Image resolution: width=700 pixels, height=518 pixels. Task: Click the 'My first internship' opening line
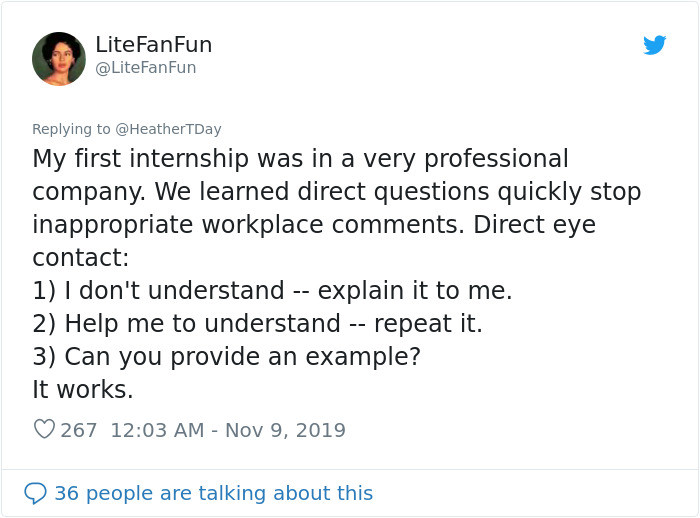pos(300,159)
